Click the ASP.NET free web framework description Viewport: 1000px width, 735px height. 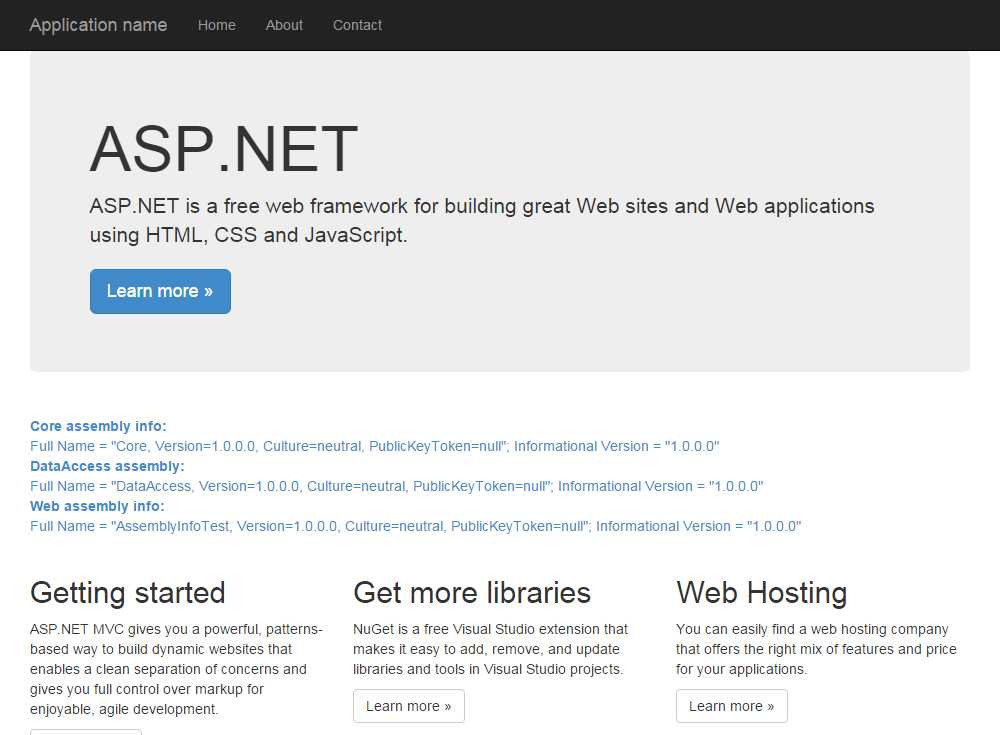[x=481, y=221]
